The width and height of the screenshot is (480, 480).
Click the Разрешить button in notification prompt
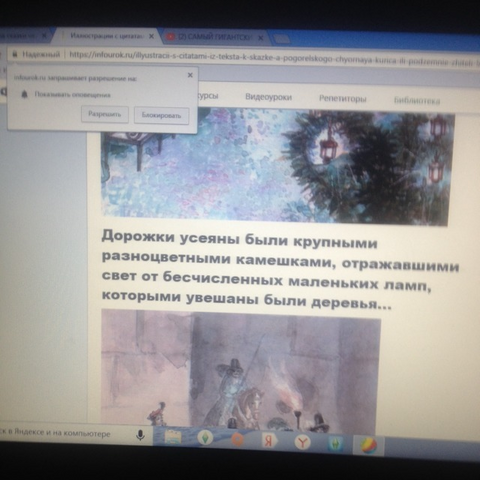[105, 114]
